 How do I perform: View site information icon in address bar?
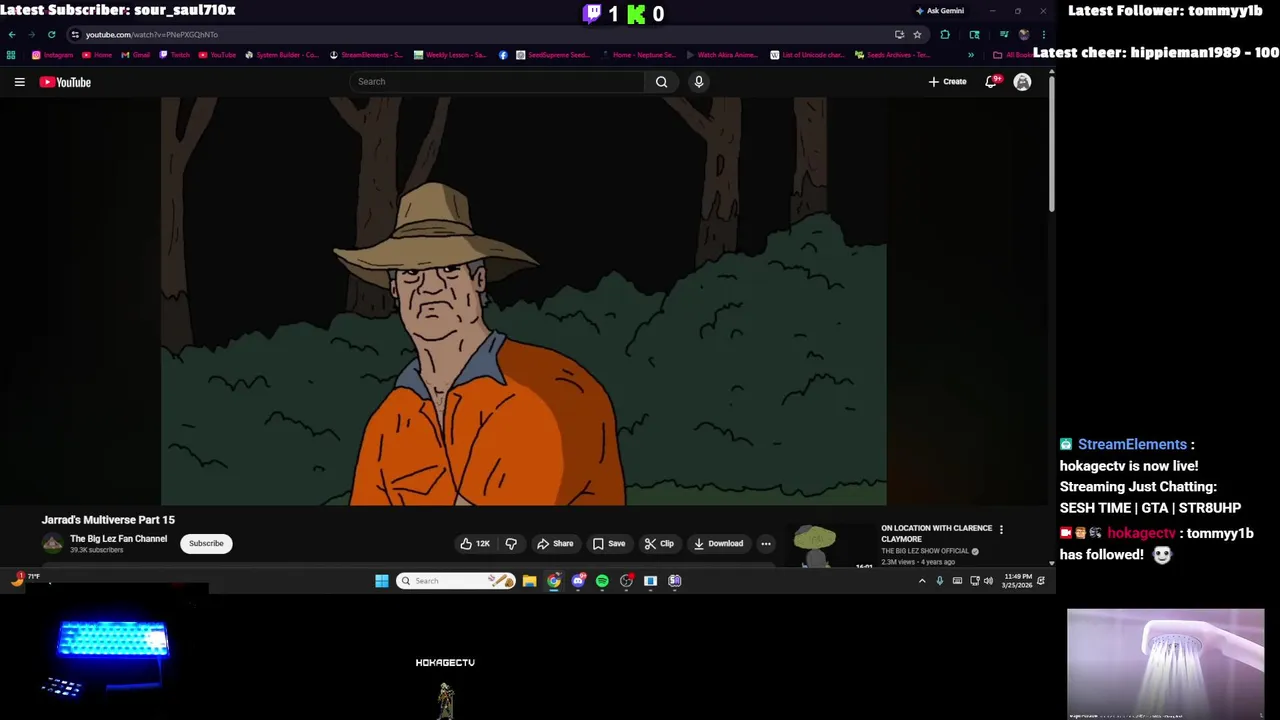(75, 35)
